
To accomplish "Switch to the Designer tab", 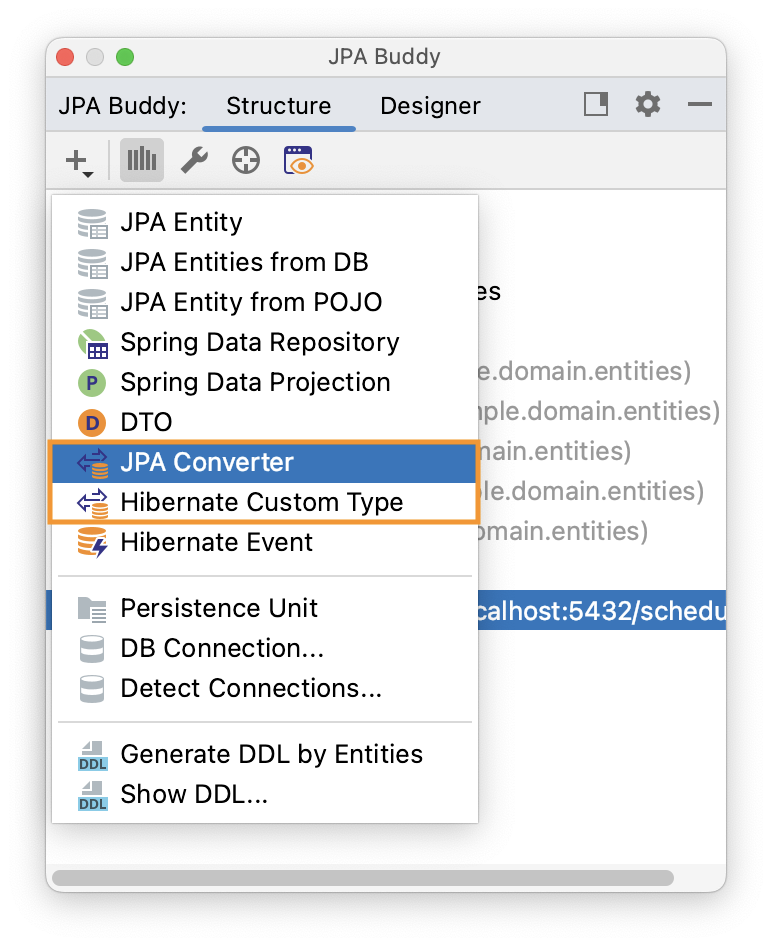I will [x=430, y=105].
